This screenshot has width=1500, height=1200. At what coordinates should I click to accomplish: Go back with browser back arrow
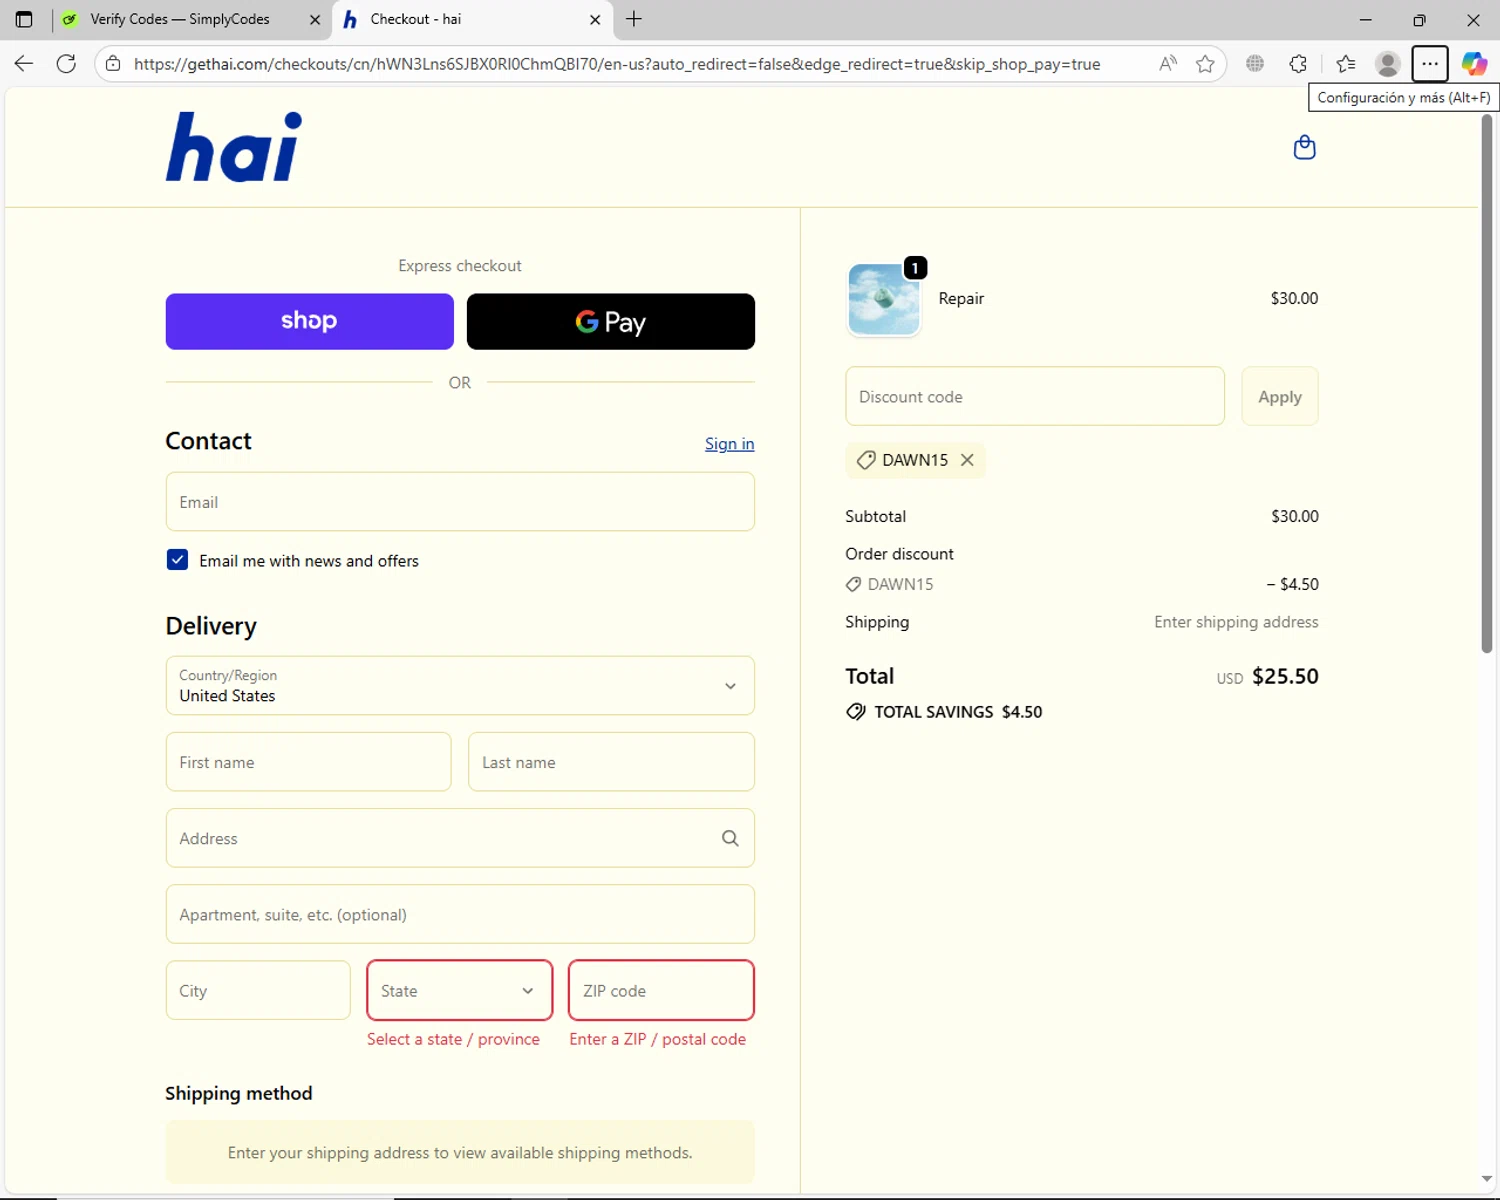point(24,64)
